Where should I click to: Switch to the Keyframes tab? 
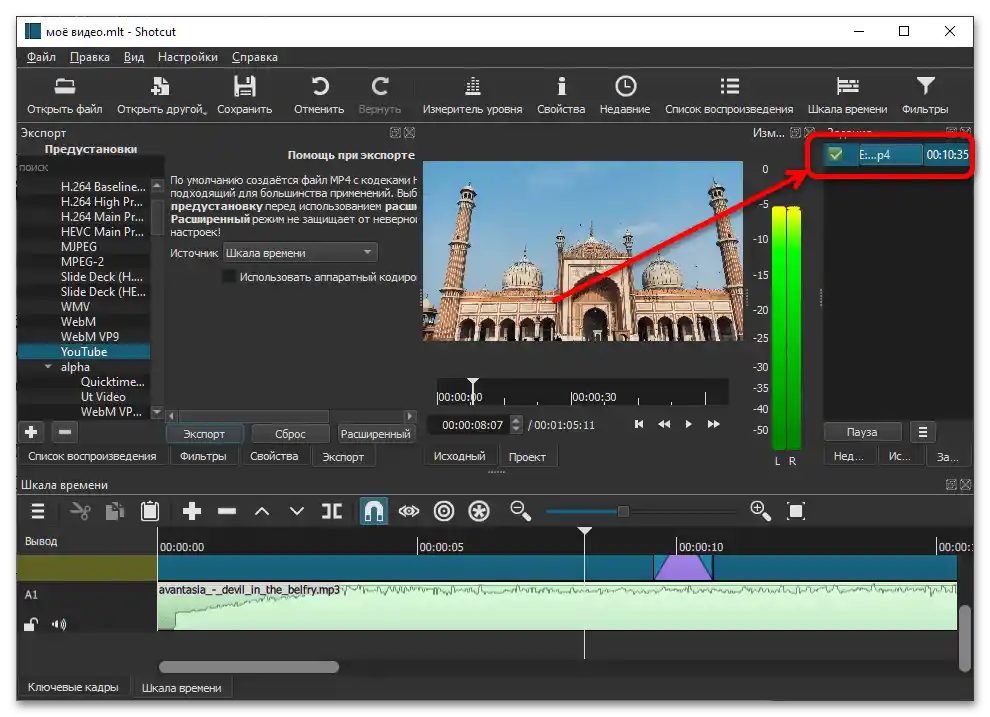pos(73,687)
